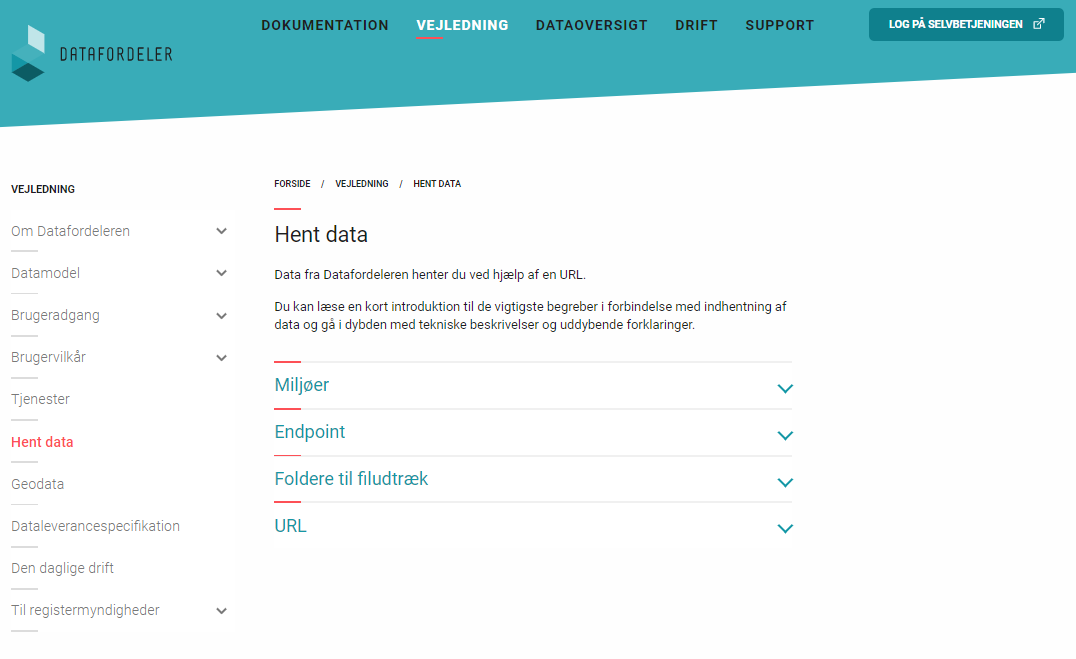Expand Foldere til filudtræk section

(784, 482)
